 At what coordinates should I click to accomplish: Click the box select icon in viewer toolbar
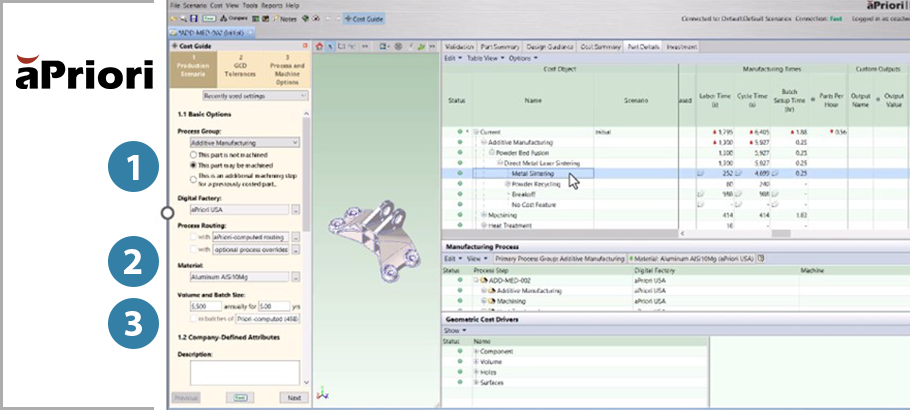click(x=341, y=46)
